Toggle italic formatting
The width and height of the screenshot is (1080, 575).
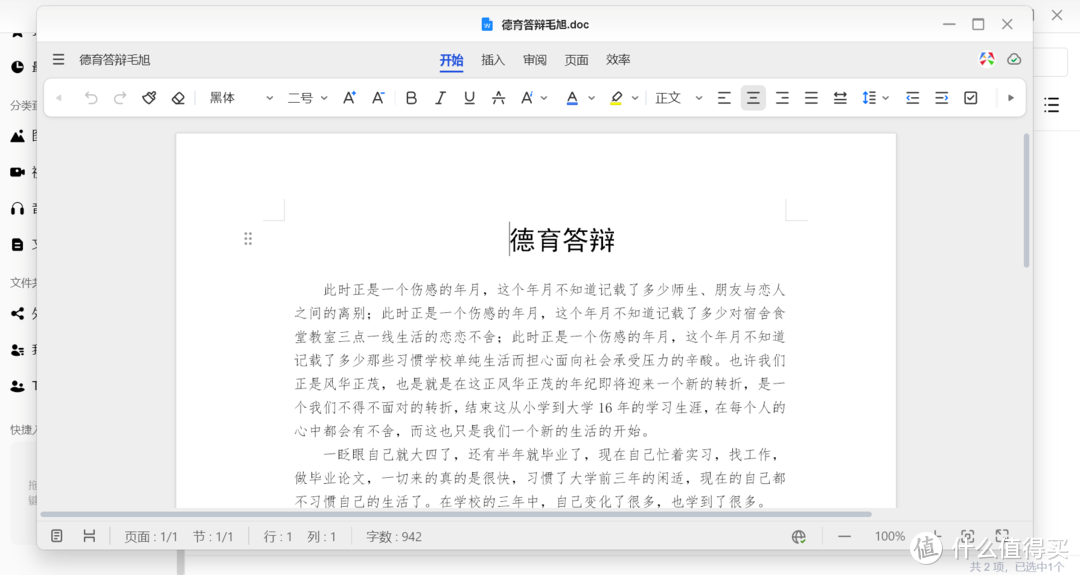click(x=440, y=98)
